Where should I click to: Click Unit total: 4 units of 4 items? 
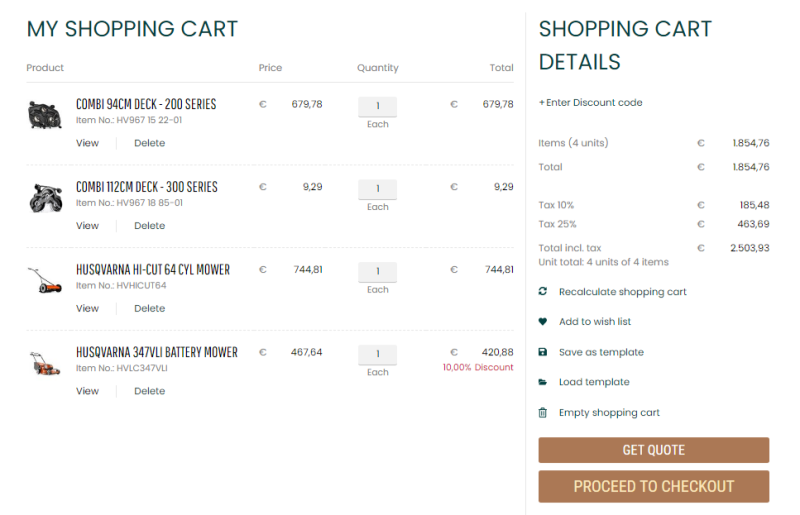click(x=603, y=262)
